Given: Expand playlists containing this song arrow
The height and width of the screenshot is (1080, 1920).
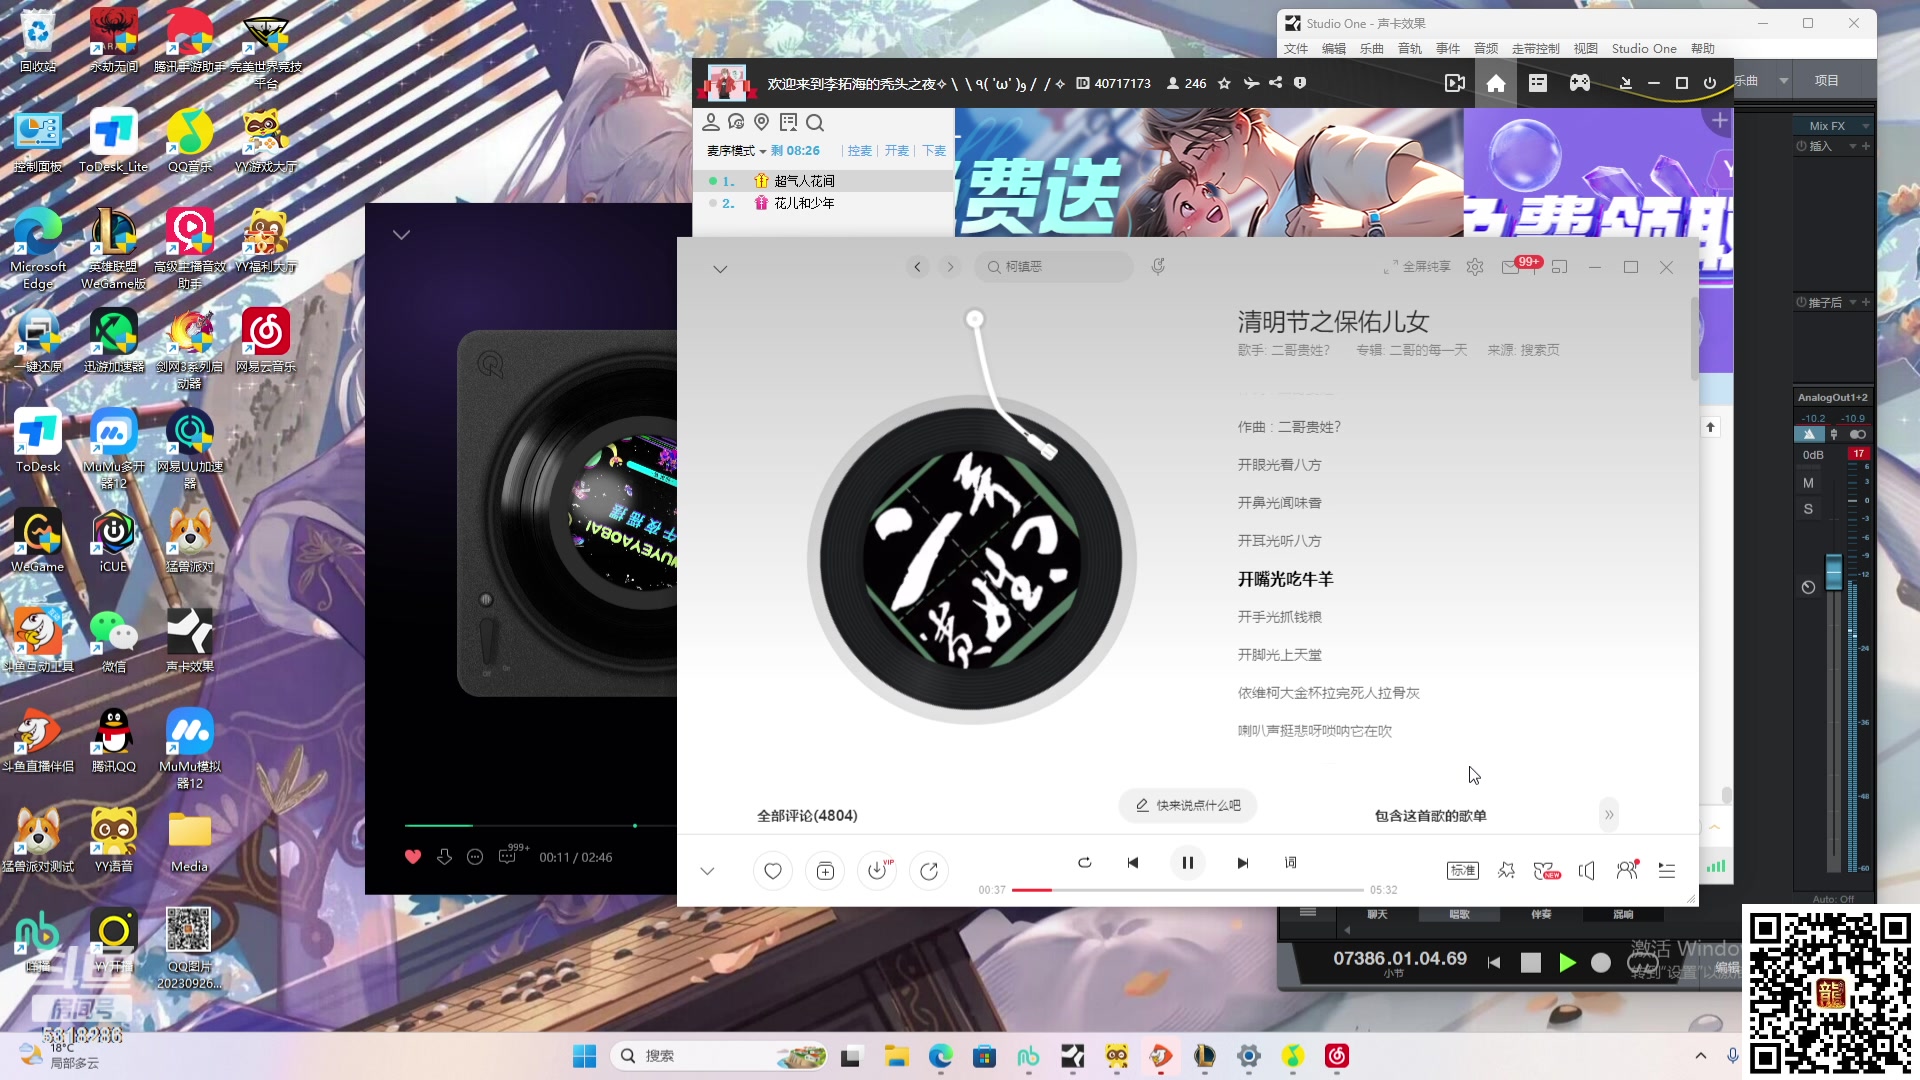Looking at the screenshot, I should pos(1609,815).
